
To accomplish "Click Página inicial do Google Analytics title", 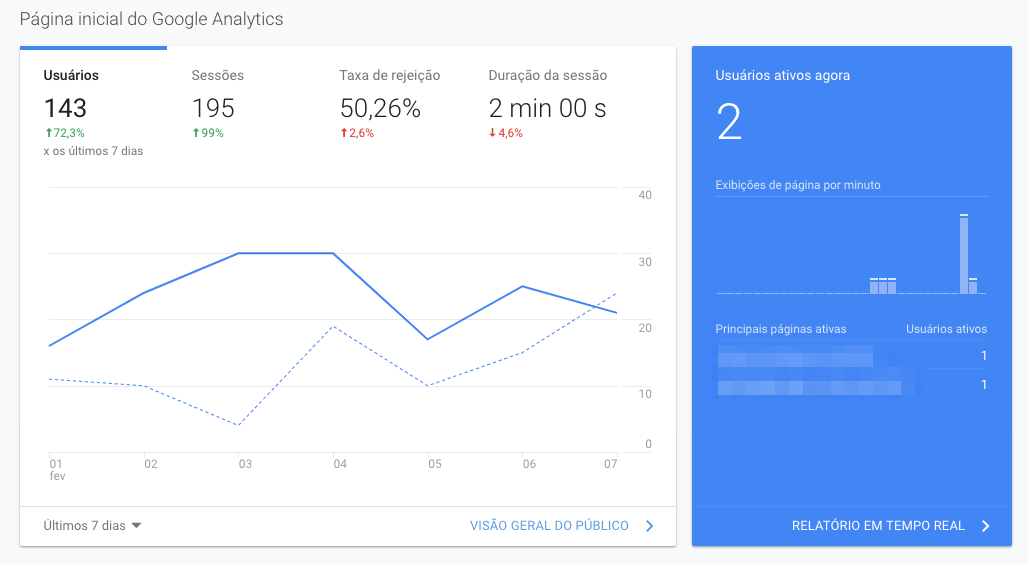I will pos(151,19).
